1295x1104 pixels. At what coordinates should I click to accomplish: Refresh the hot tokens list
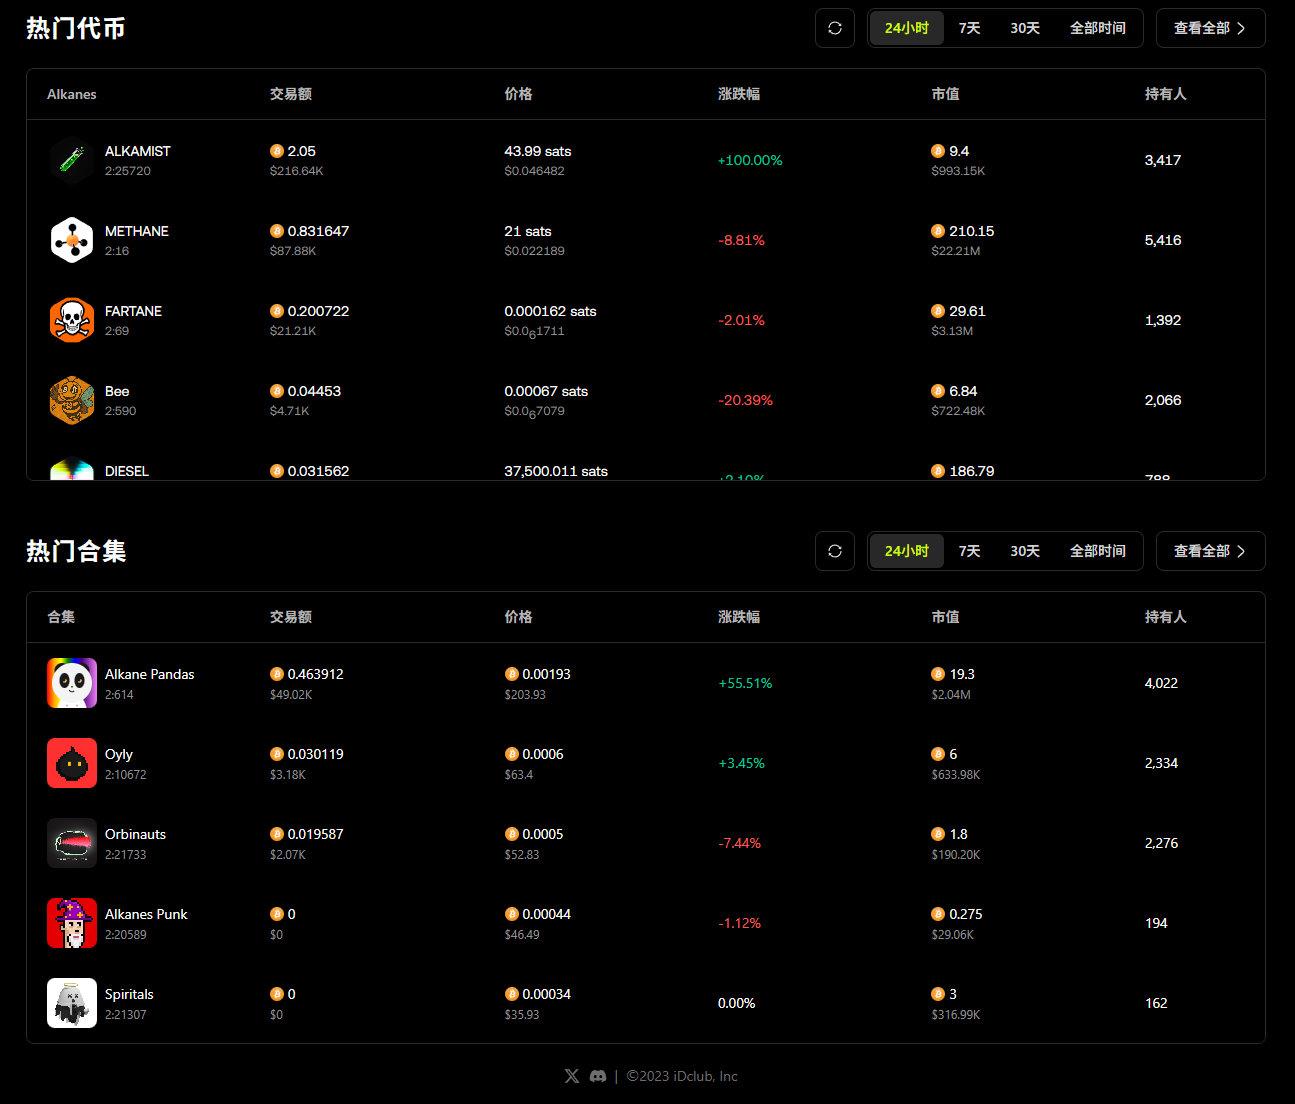(835, 28)
